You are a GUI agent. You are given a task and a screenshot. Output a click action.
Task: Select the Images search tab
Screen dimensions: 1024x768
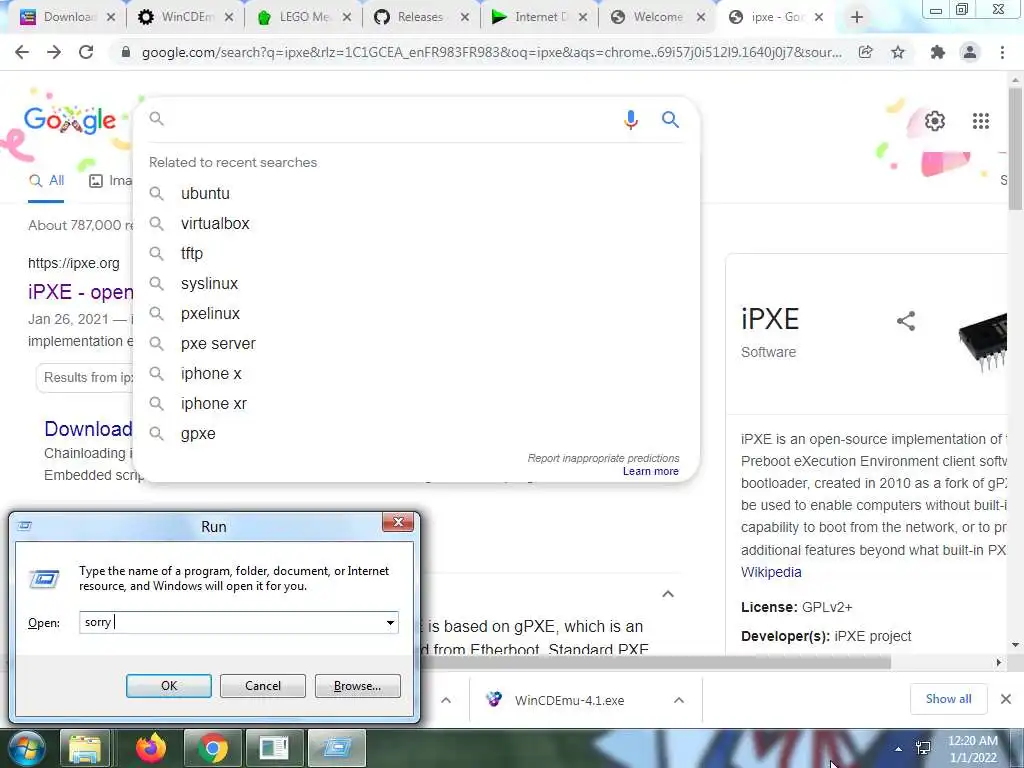click(110, 181)
